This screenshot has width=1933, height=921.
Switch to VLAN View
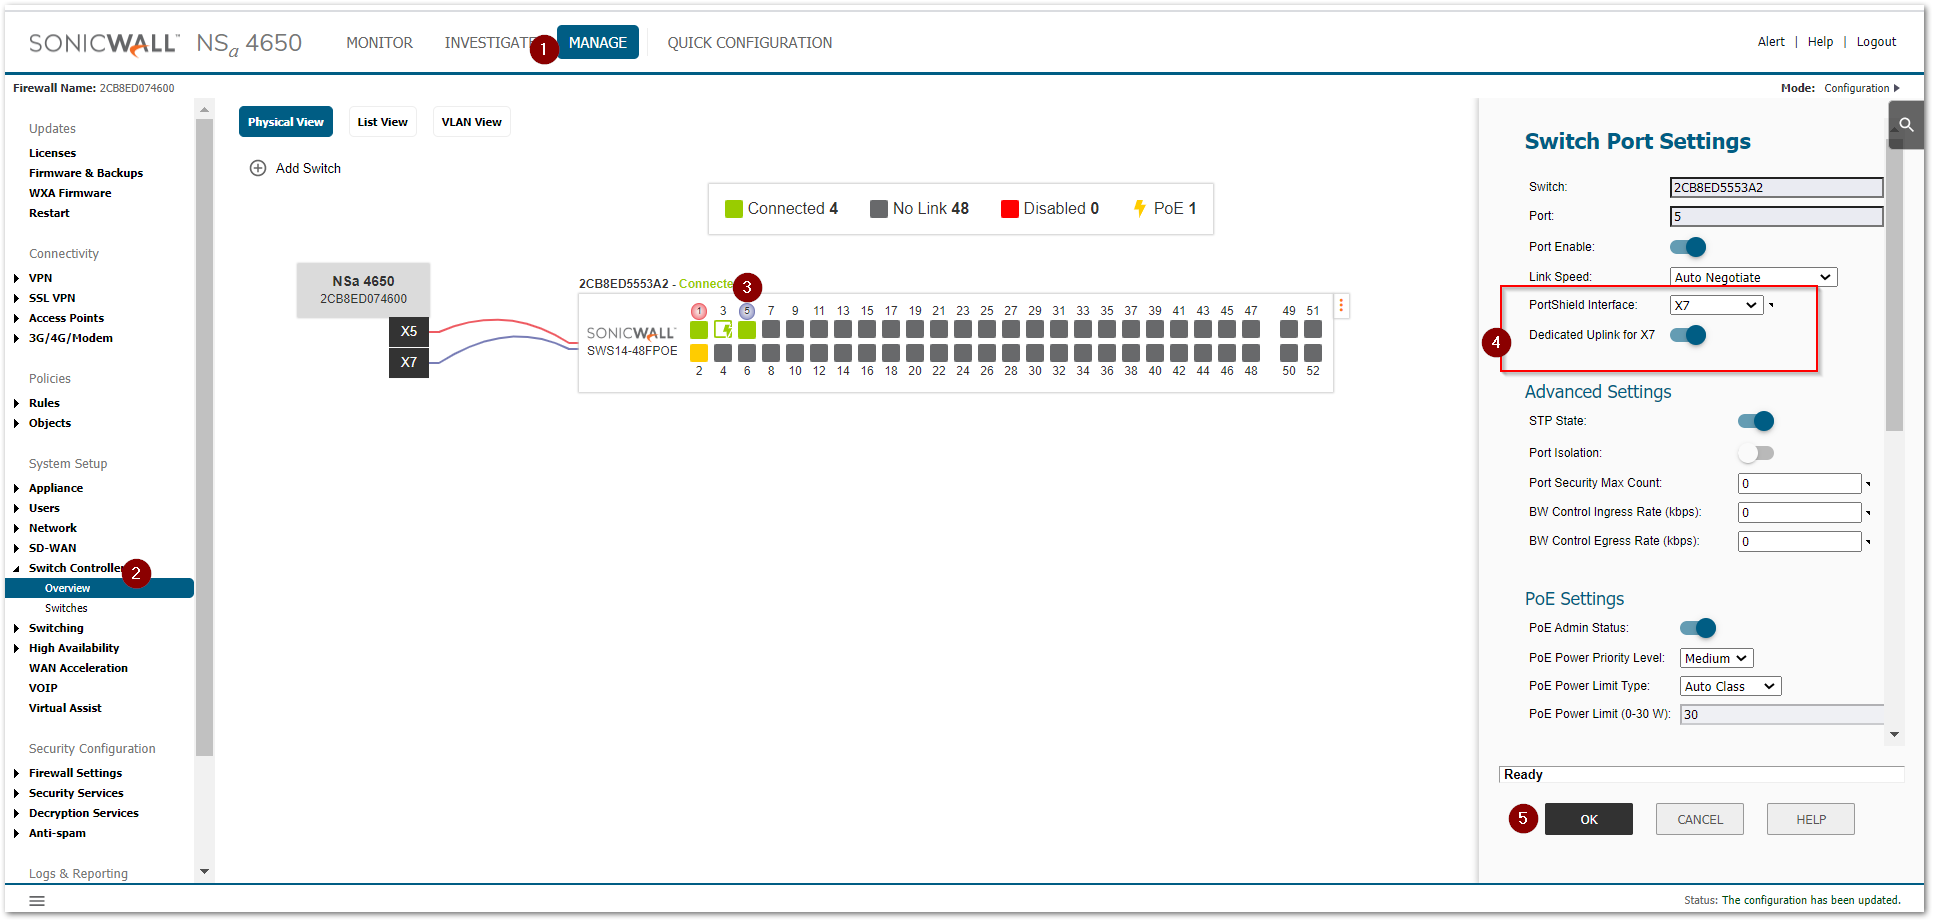coord(472,122)
